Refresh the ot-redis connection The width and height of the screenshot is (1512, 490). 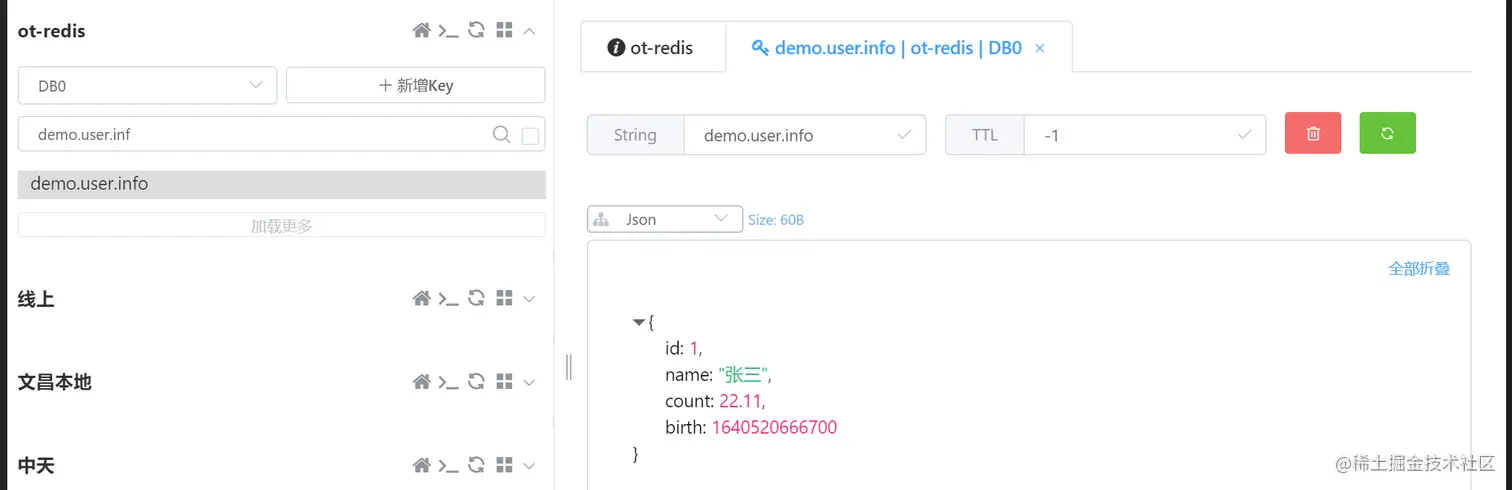477,31
